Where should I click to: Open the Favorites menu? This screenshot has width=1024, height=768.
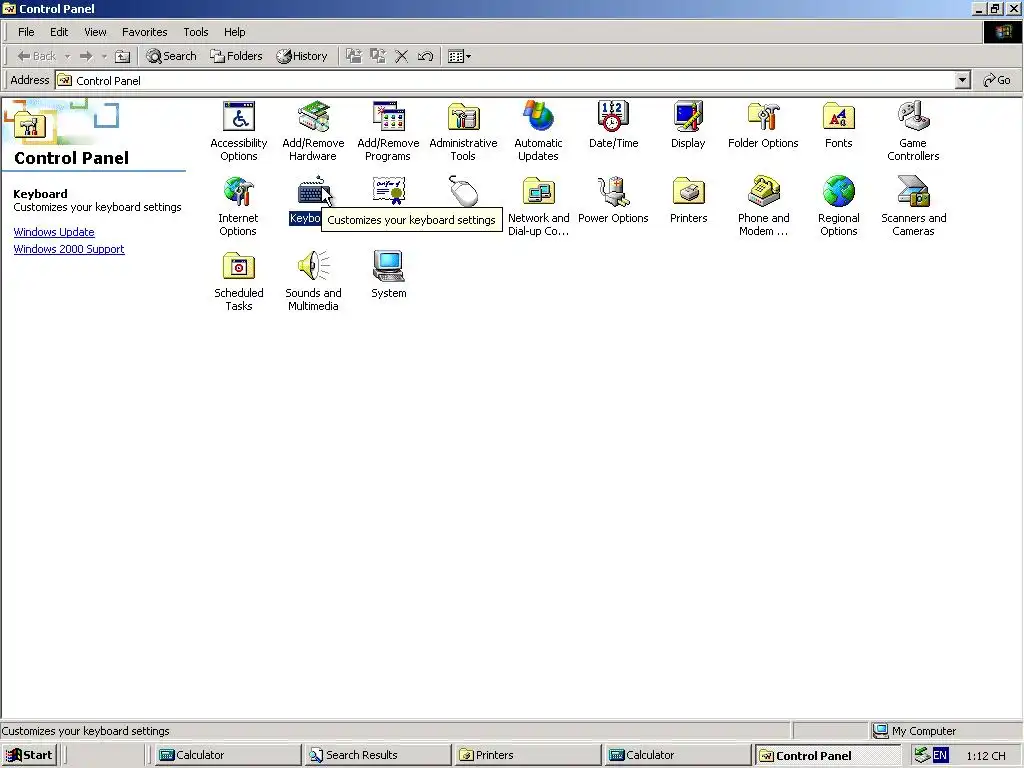pyautogui.click(x=144, y=32)
